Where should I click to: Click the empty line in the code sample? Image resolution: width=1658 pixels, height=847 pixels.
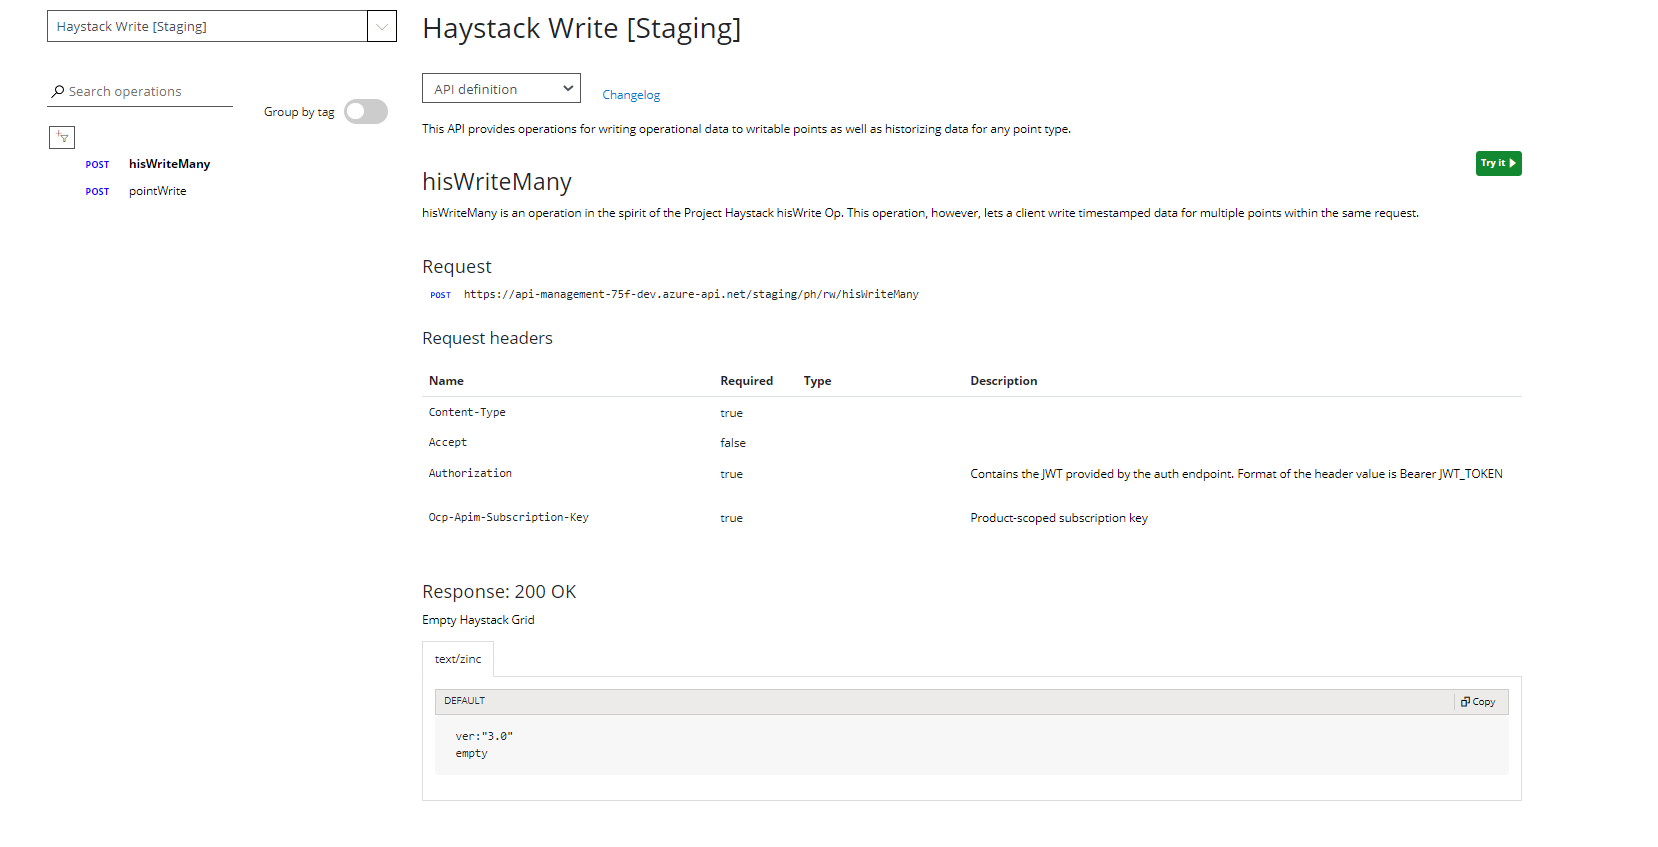coord(471,754)
